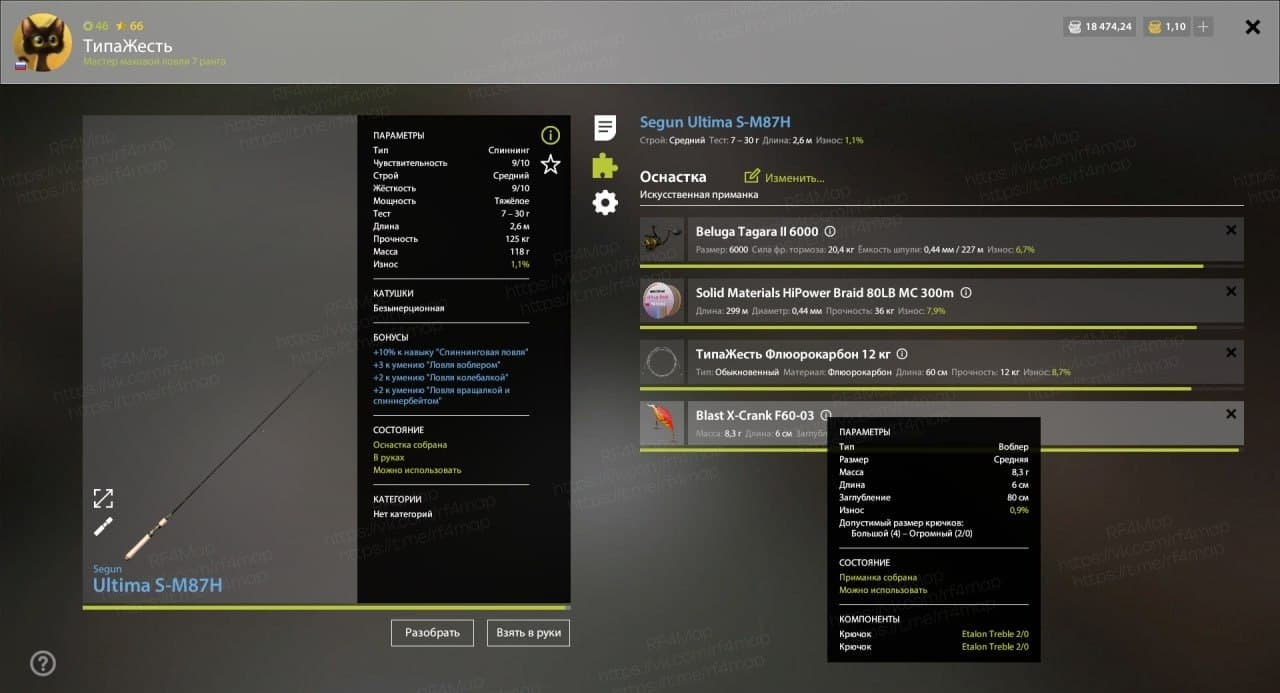Click the player name ТипаЖесть
Screen dimensions: 1280x693
click(127, 45)
